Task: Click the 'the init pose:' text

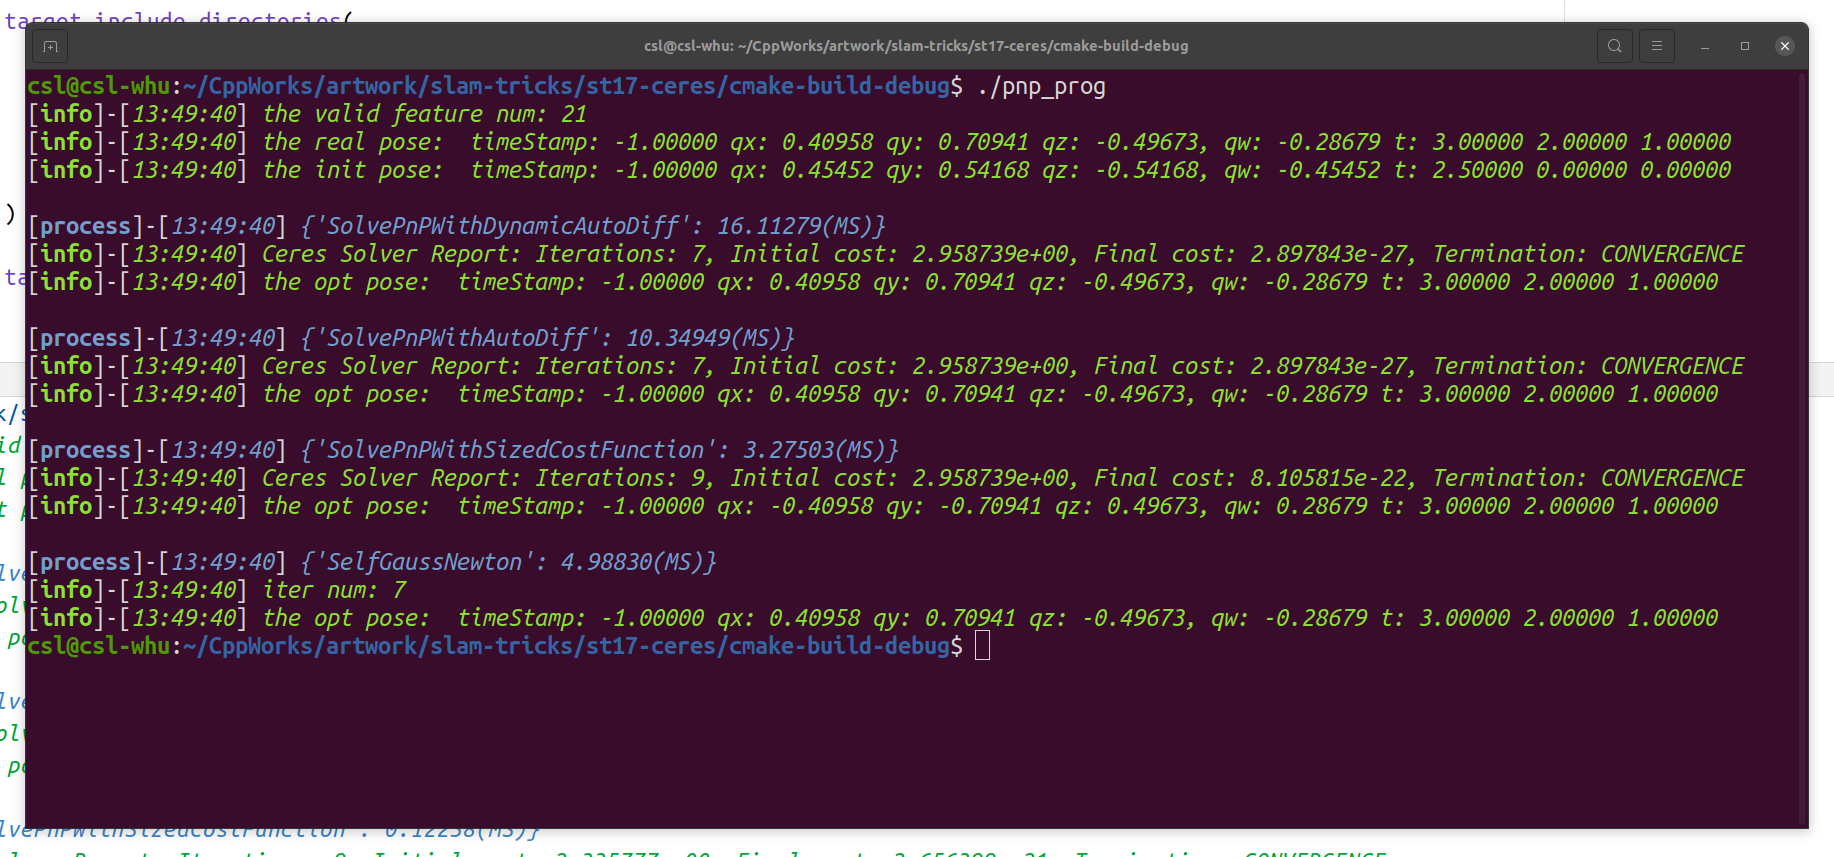Action: tap(352, 171)
